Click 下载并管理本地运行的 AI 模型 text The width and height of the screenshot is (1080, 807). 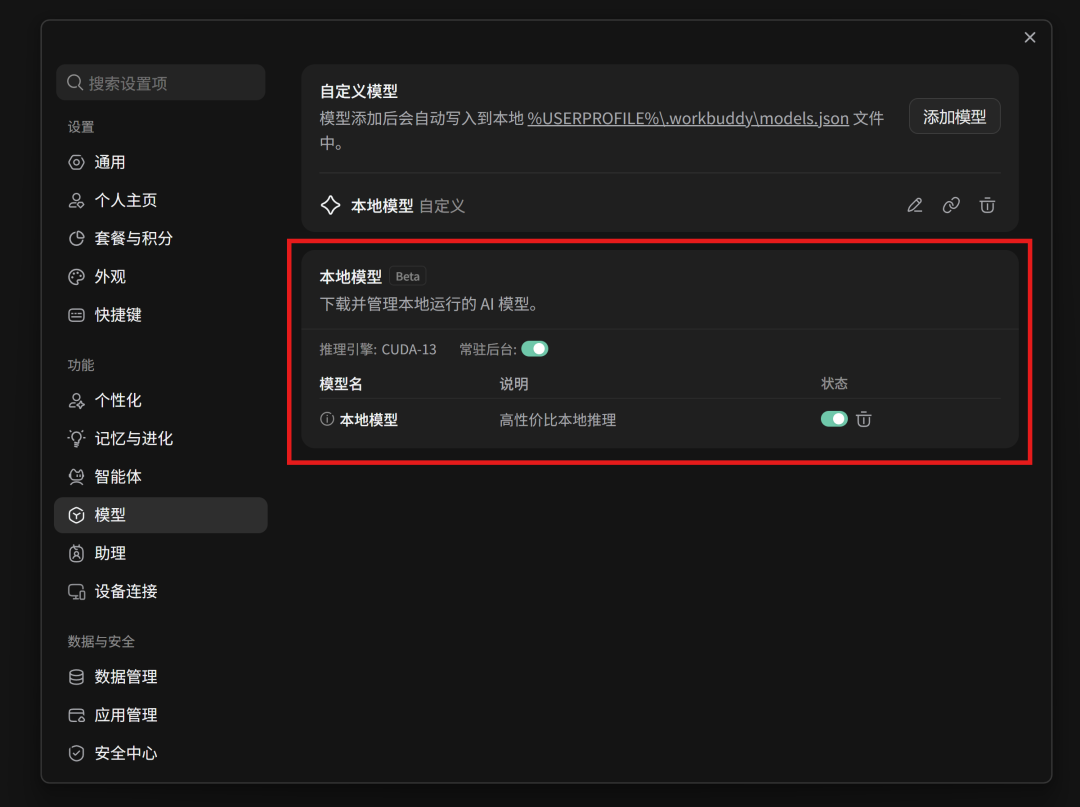429,304
